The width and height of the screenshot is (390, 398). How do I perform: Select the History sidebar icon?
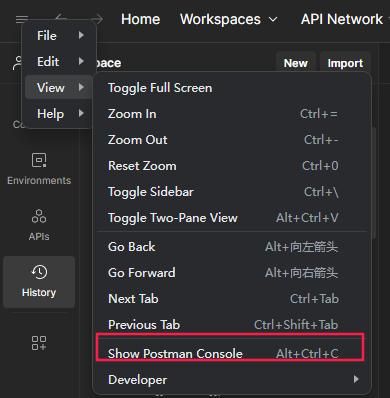[x=39, y=282]
